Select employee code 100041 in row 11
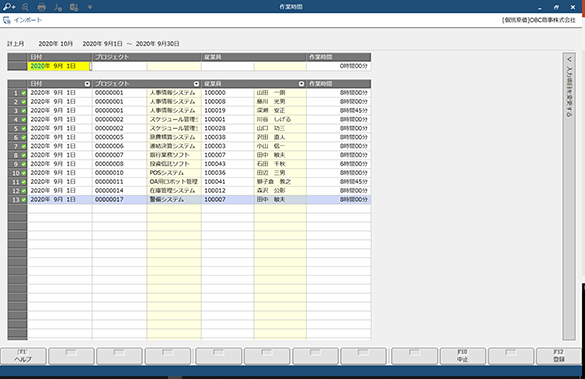Viewport: 585px width, 379px height. coord(228,182)
